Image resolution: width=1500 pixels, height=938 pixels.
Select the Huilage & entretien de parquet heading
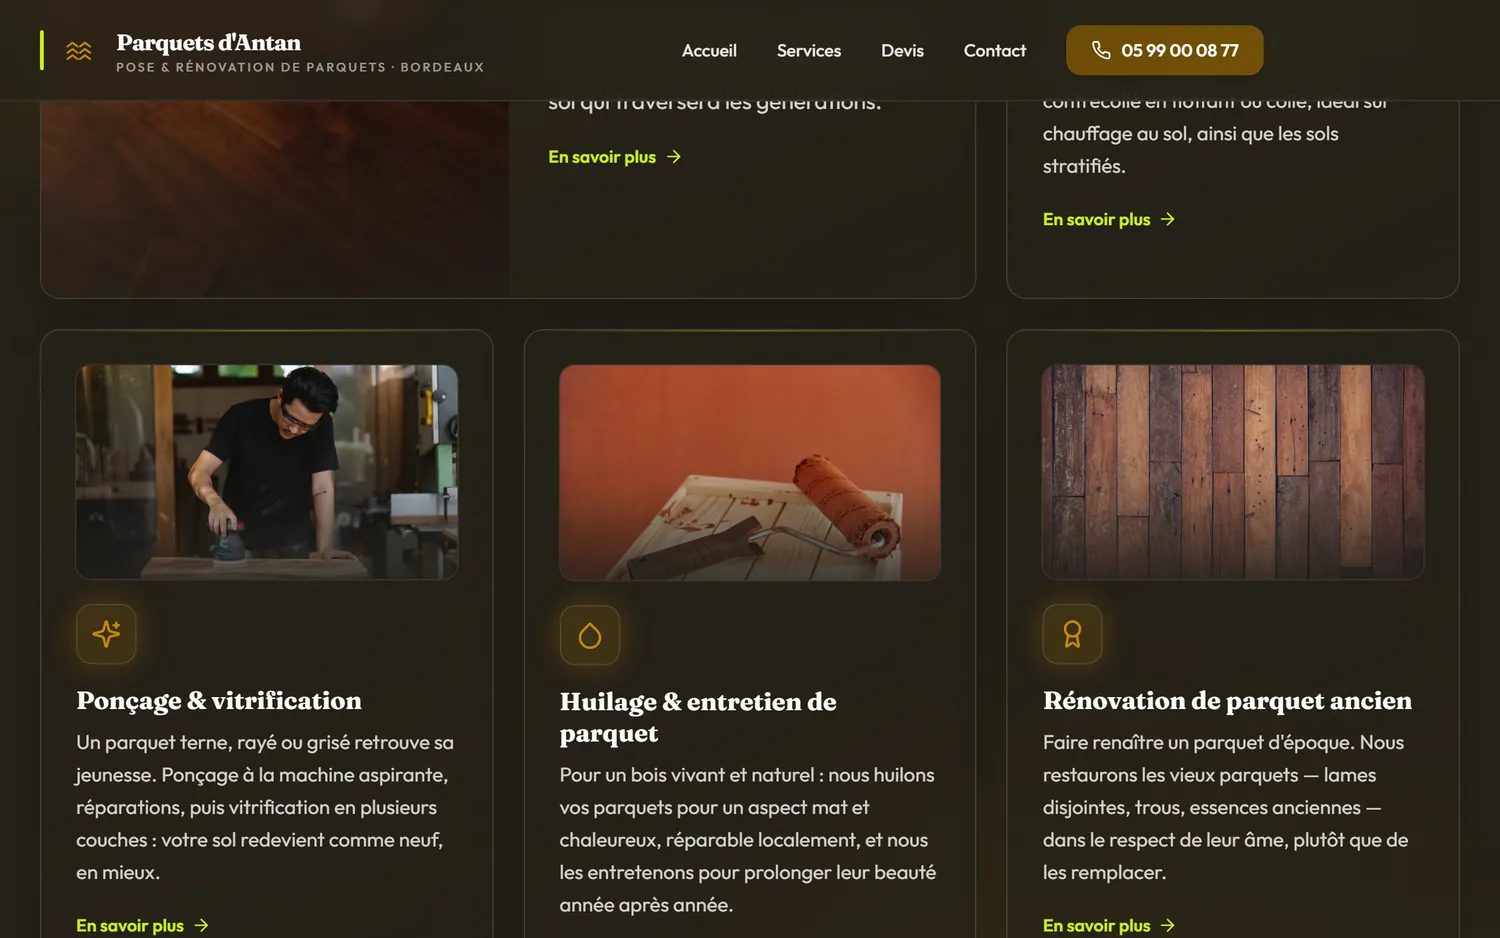[698, 717]
